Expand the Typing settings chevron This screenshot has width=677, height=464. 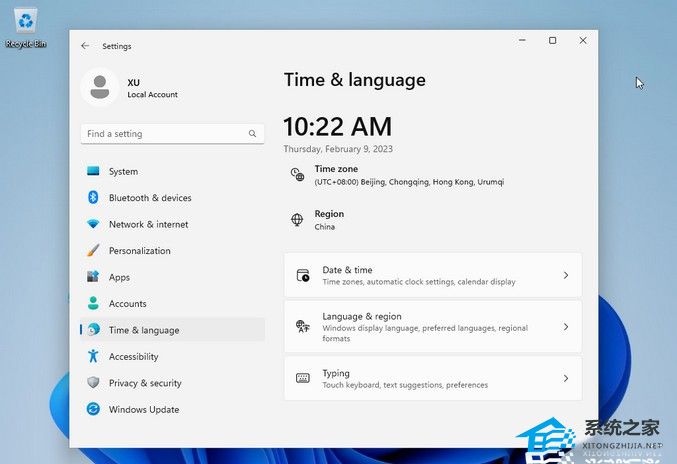coord(565,379)
